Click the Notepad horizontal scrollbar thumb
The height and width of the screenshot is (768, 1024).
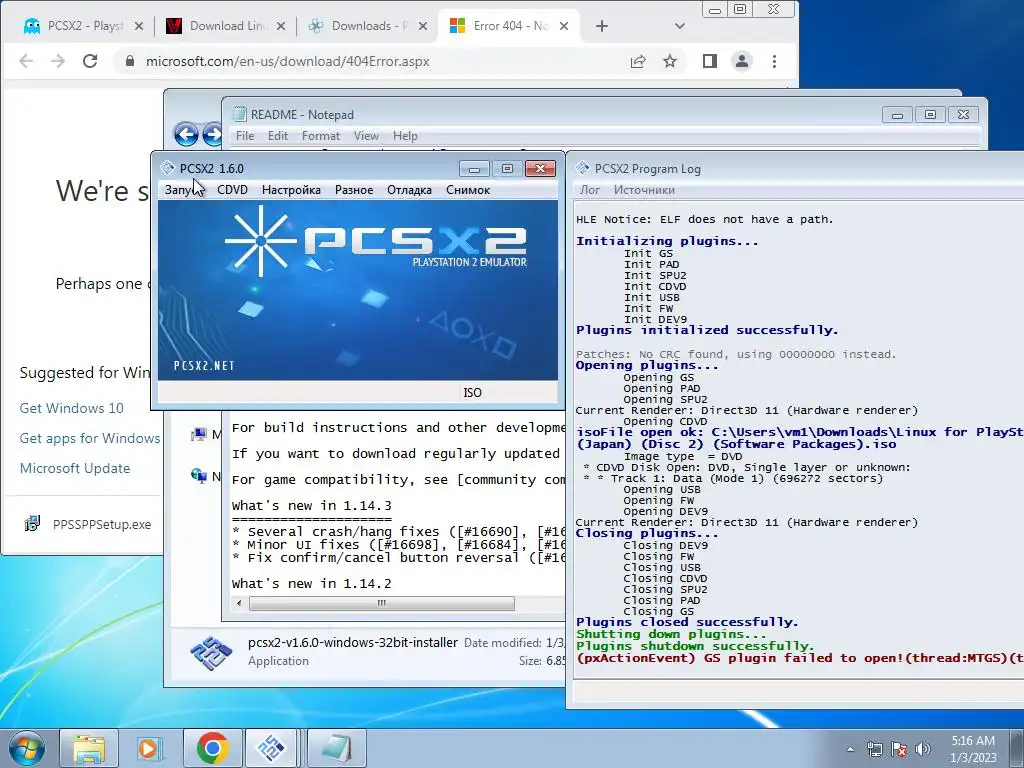(381, 603)
